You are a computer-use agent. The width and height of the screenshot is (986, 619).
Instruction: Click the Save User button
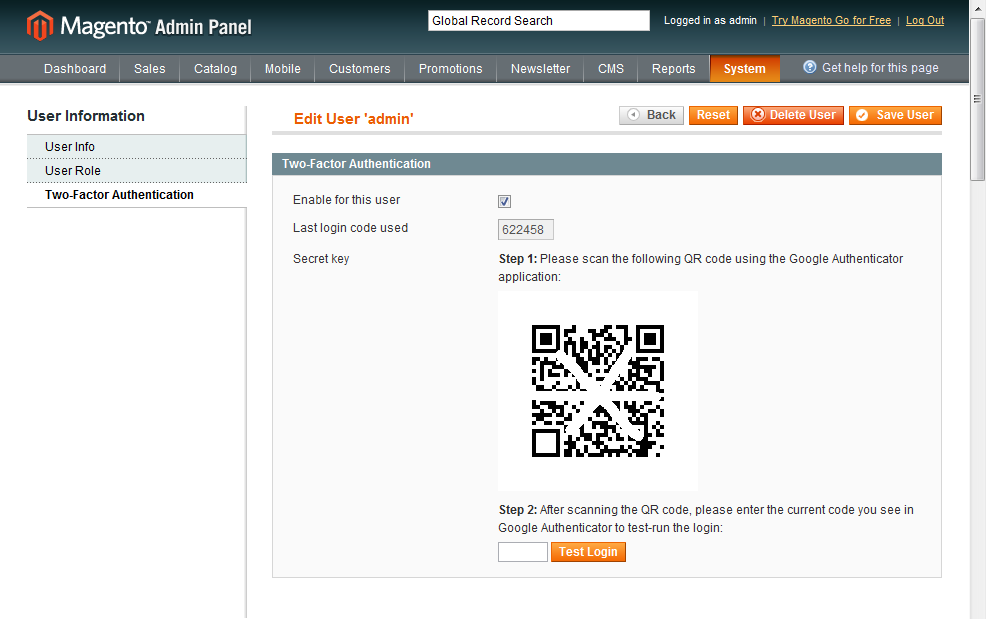pos(895,115)
